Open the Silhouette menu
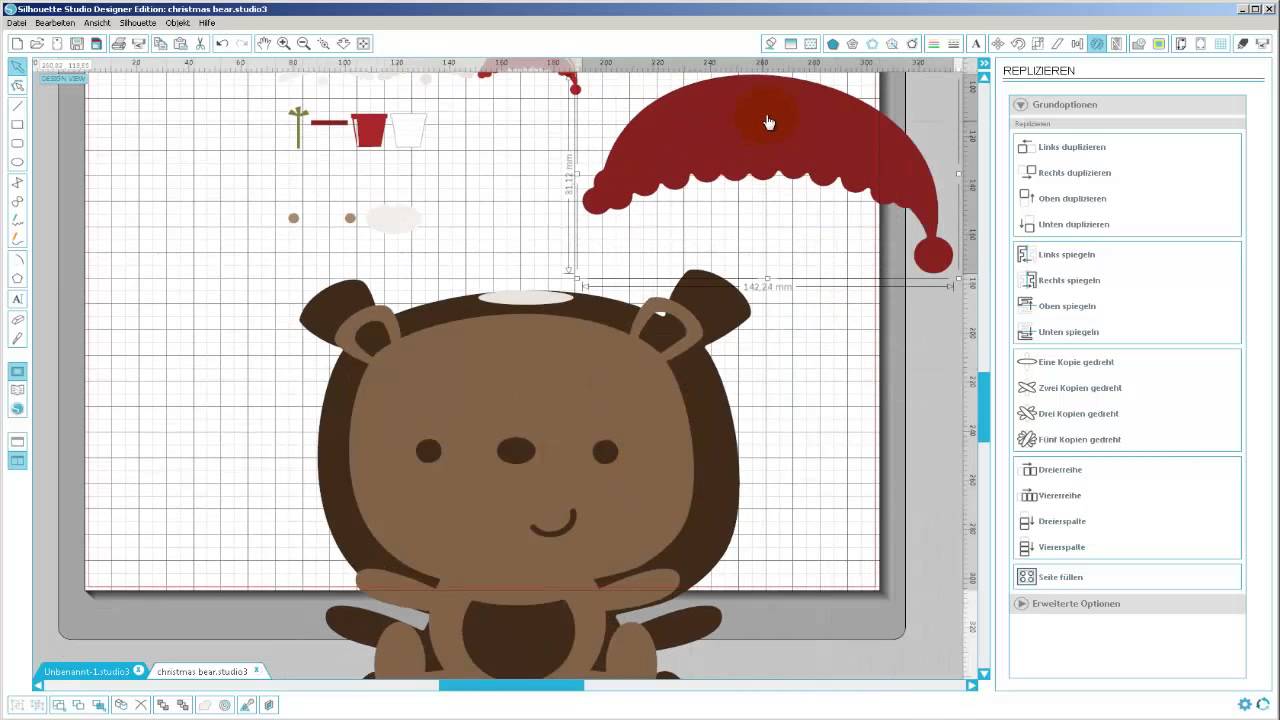The height and width of the screenshot is (720, 1280). click(x=138, y=23)
